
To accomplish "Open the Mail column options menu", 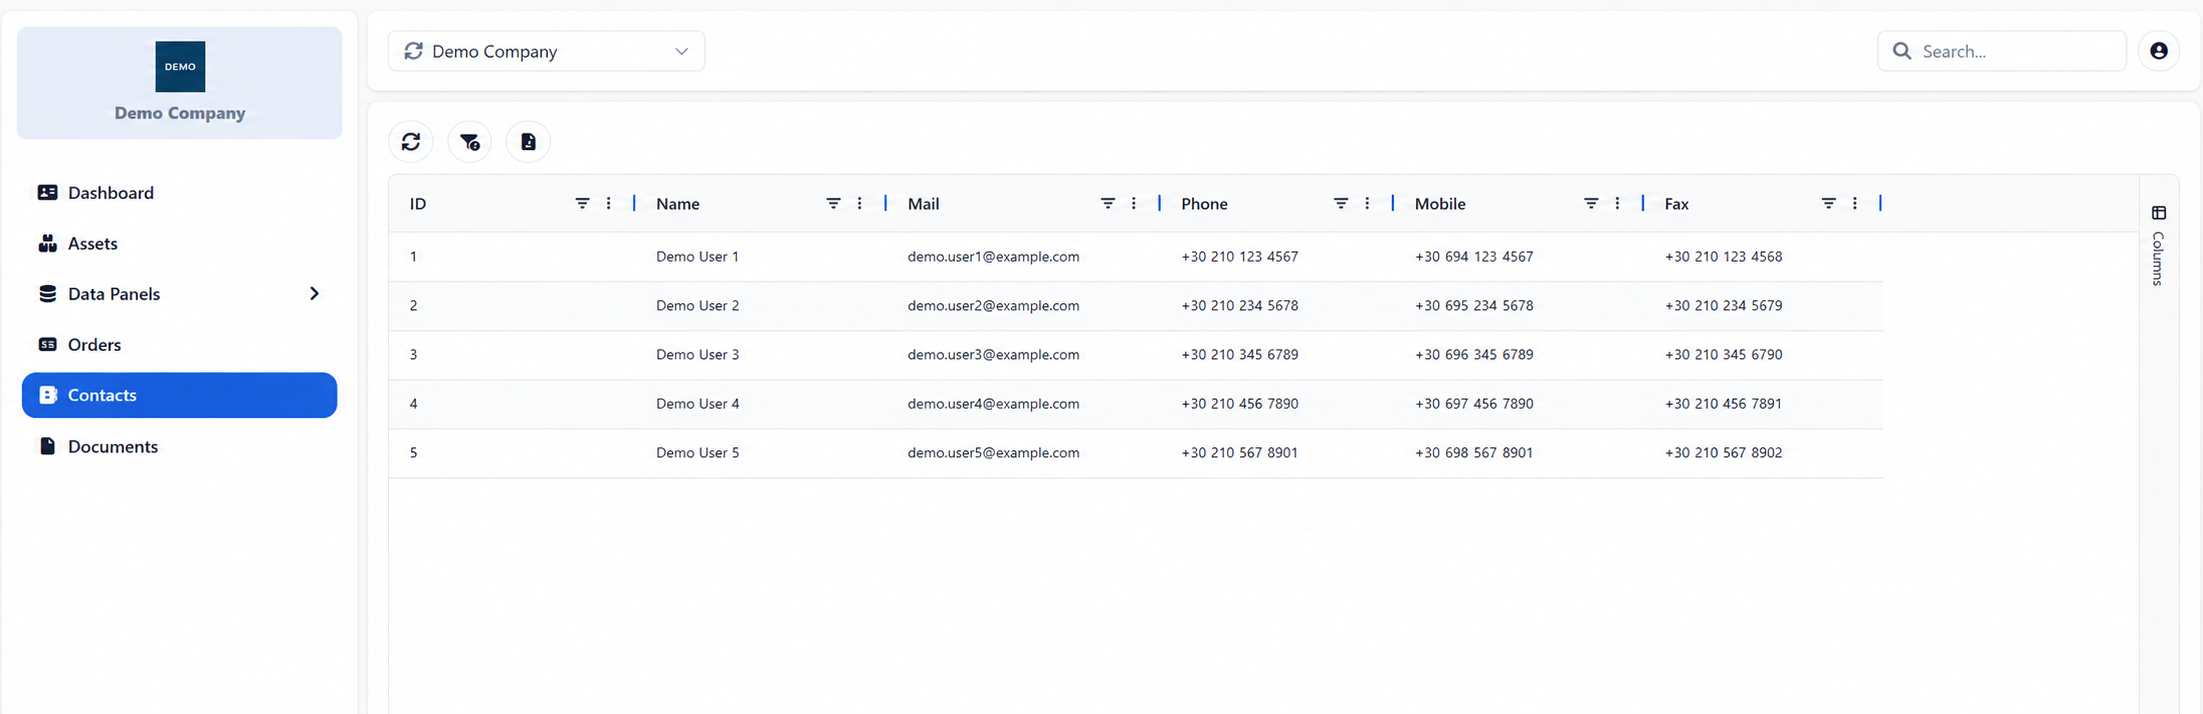I will [1134, 203].
